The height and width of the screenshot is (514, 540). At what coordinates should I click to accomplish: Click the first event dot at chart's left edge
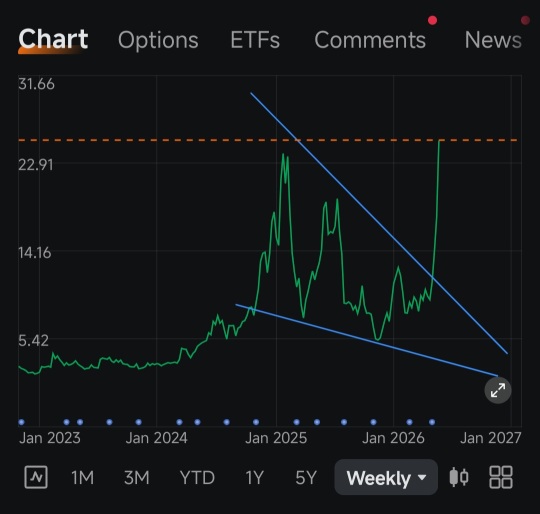click(22, 422)
